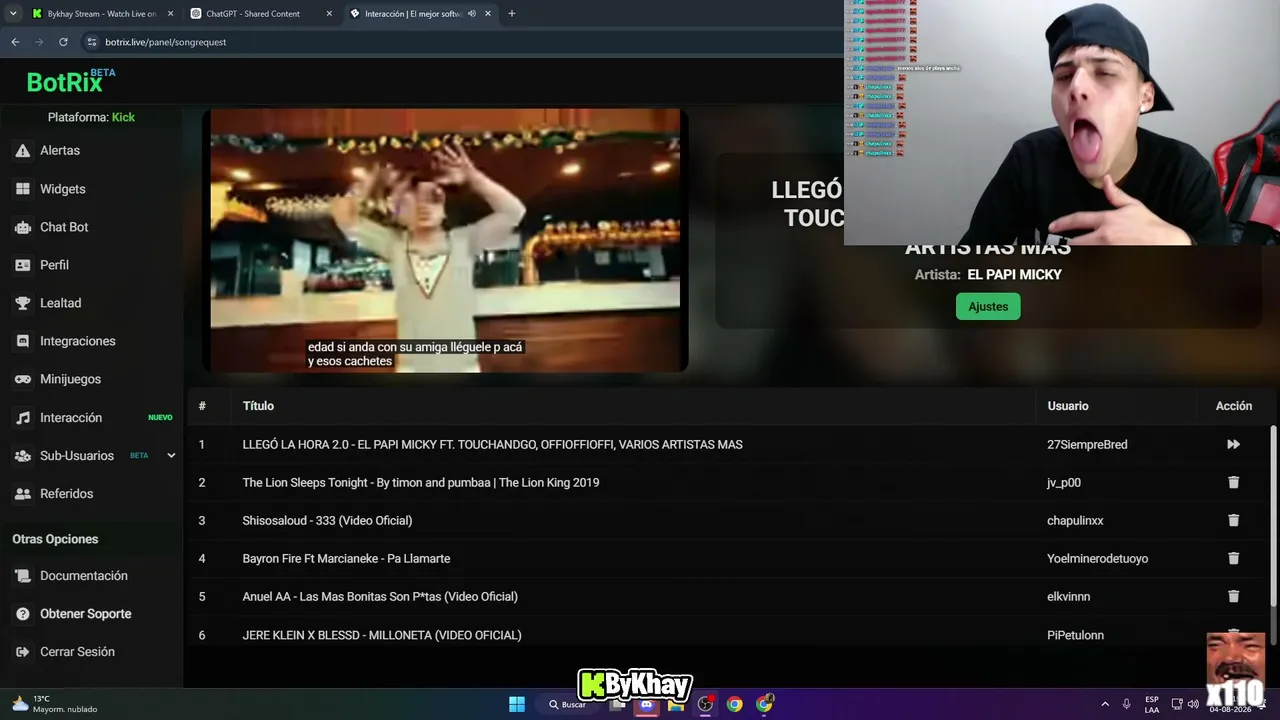Click the Cerrar Sesión logout icon

[22, 652]
